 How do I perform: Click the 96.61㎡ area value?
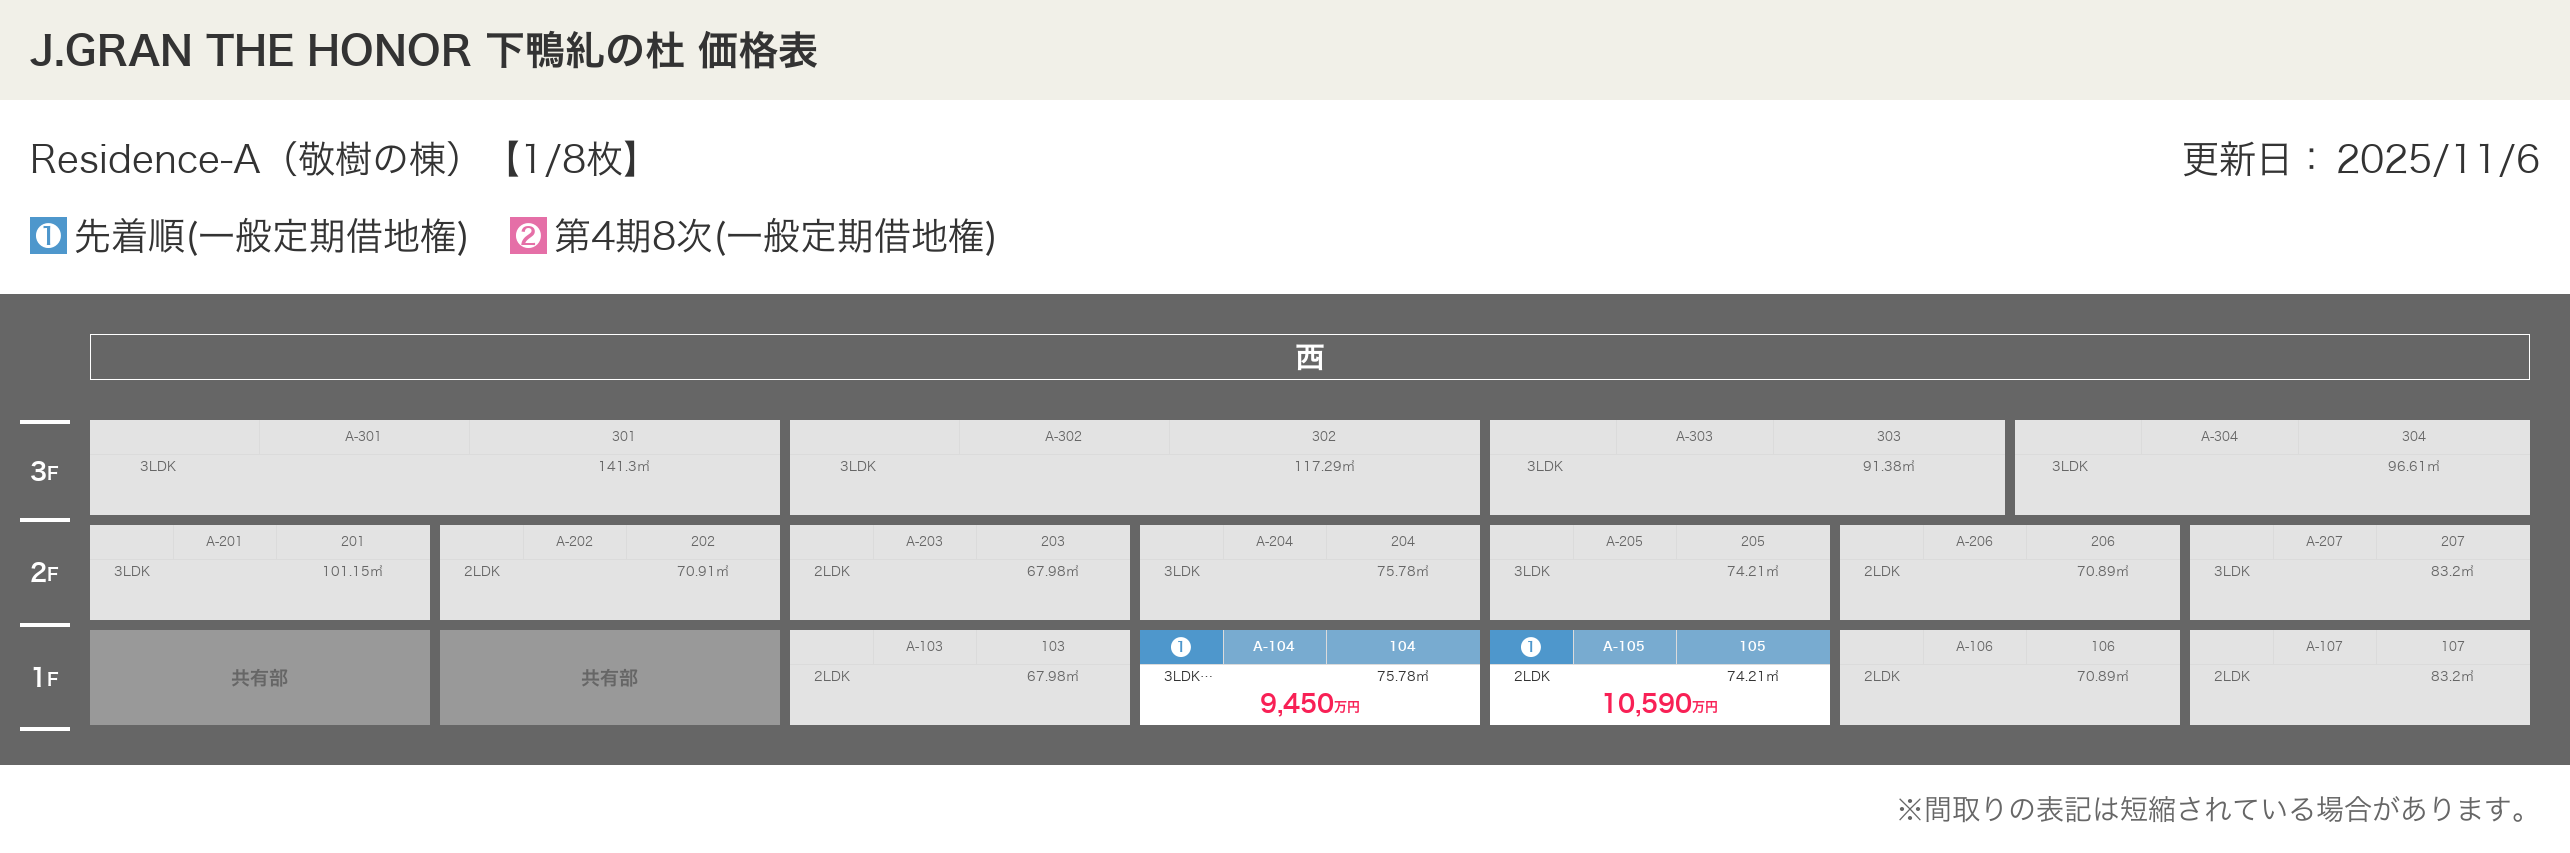2413,466
